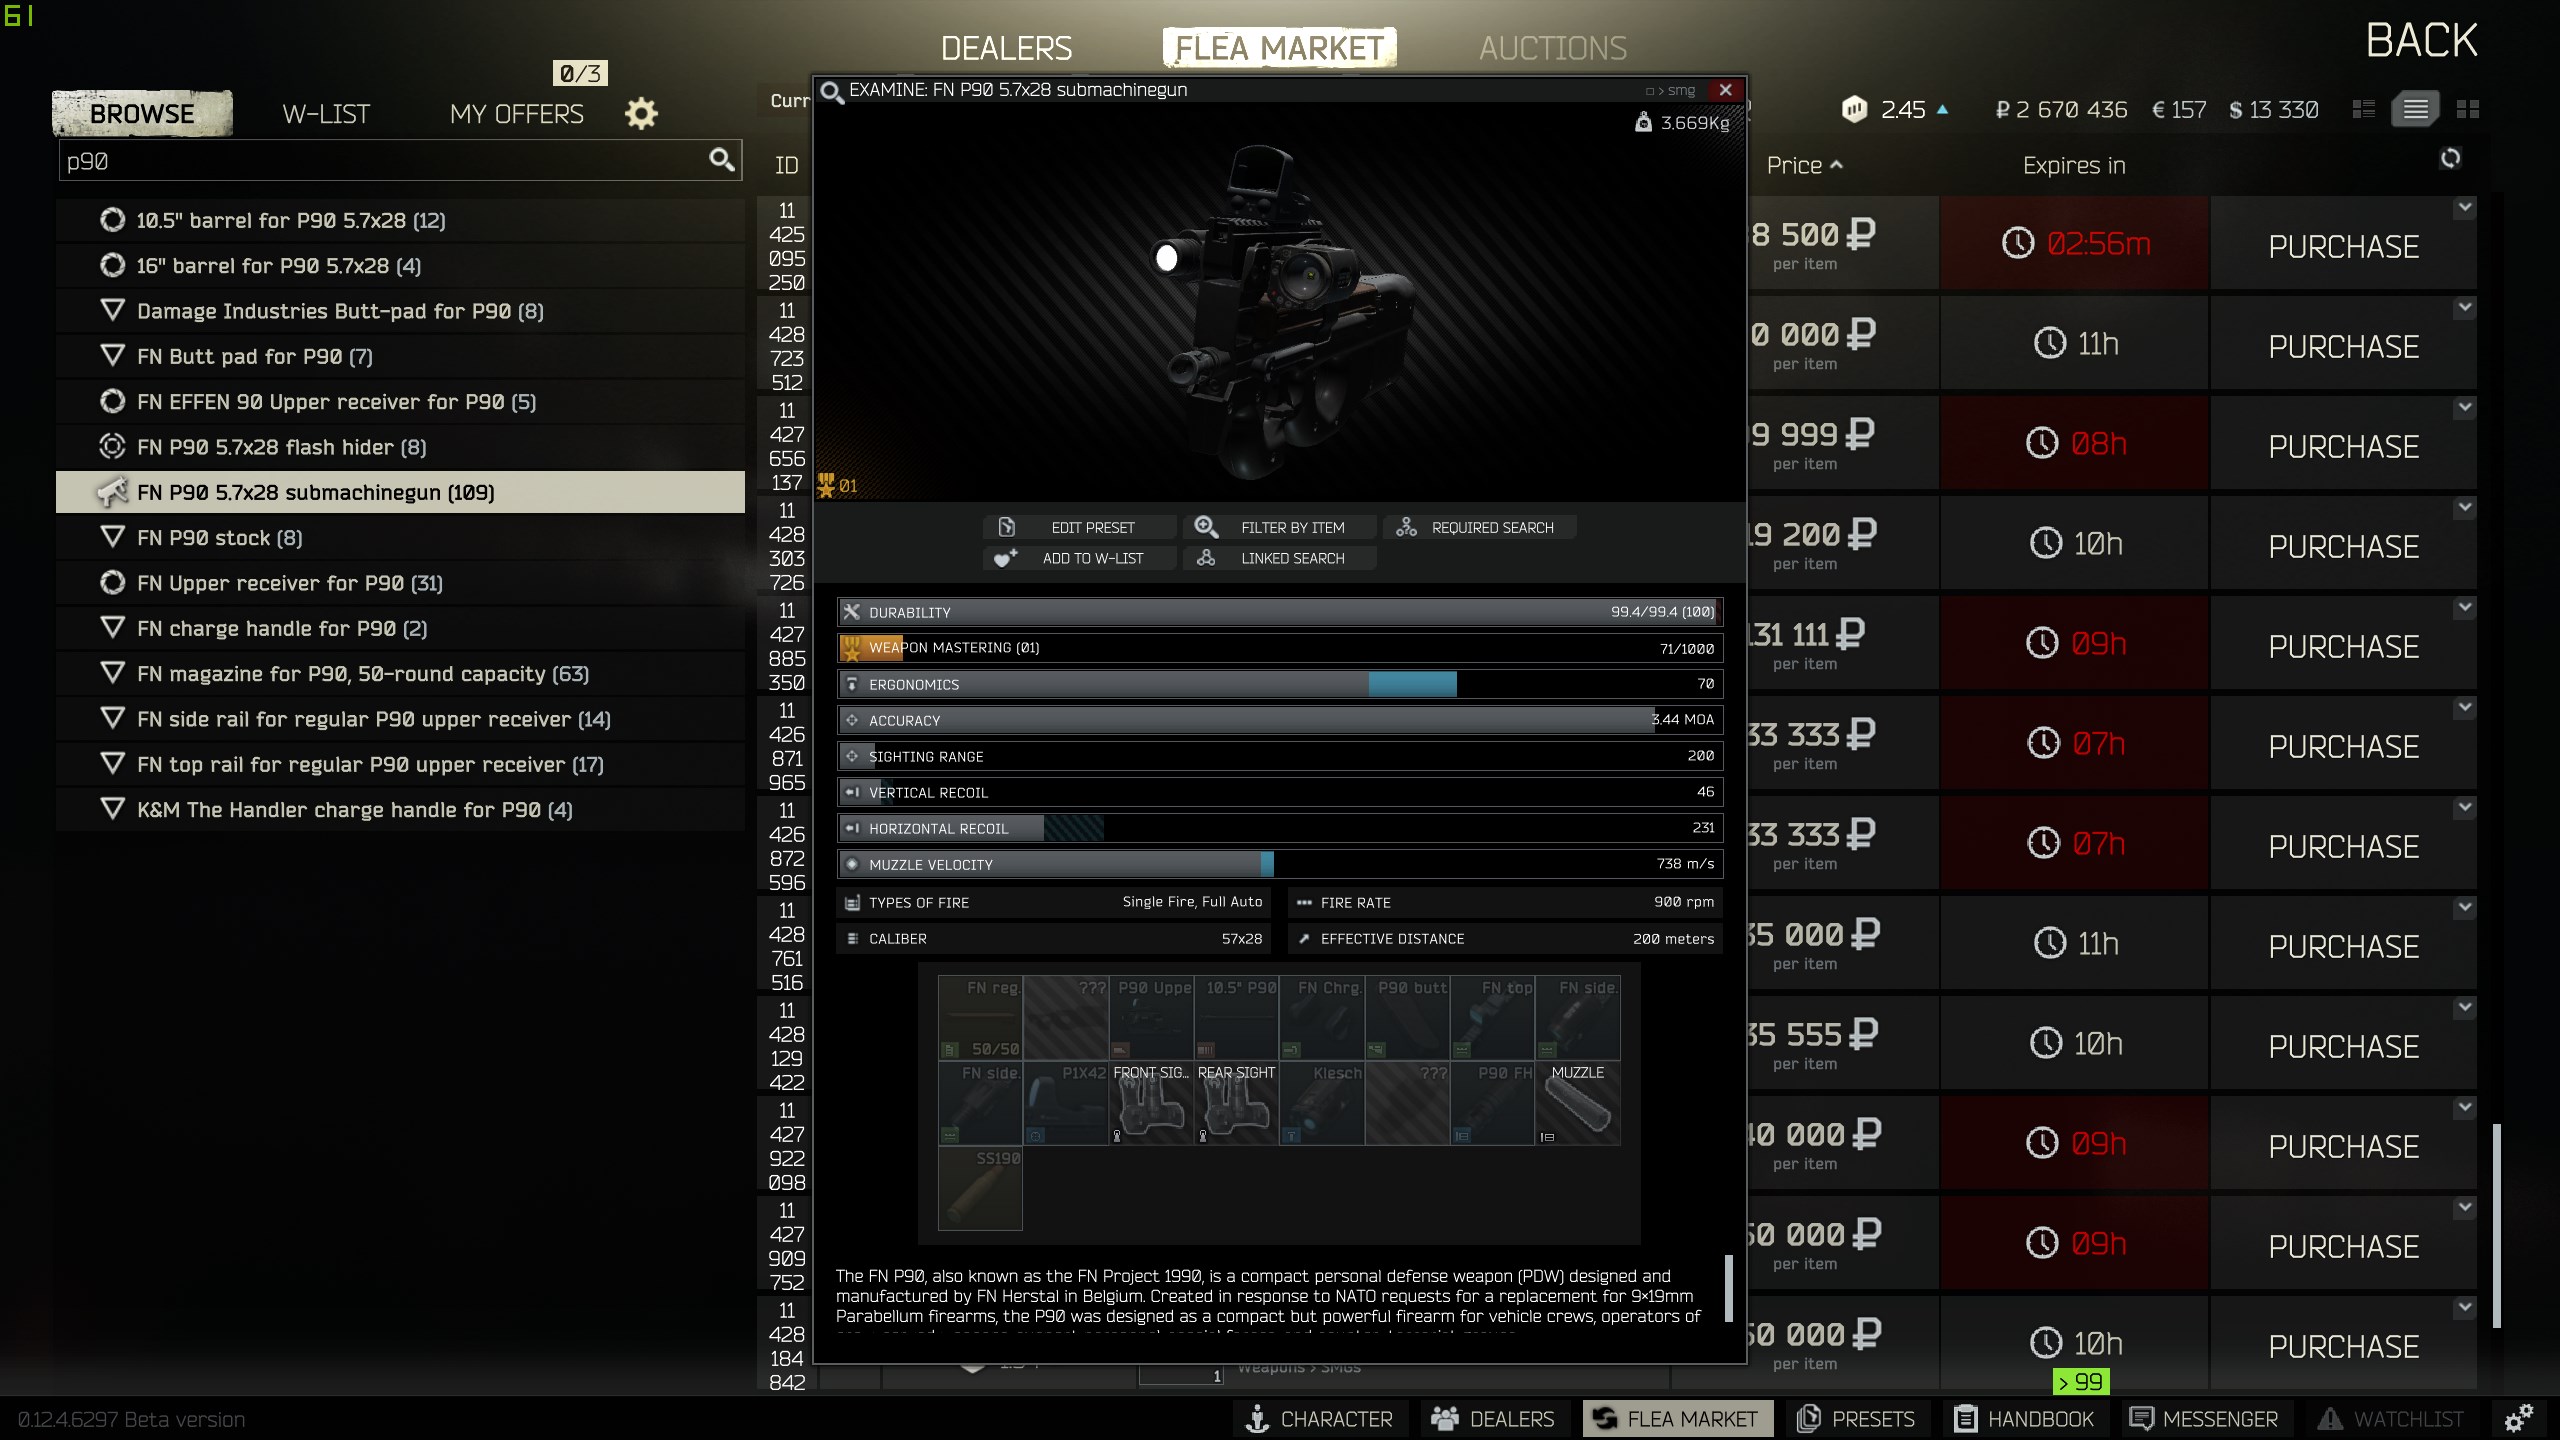
Task: Close the P90 examine window
Action: (x=1725, y=90)
